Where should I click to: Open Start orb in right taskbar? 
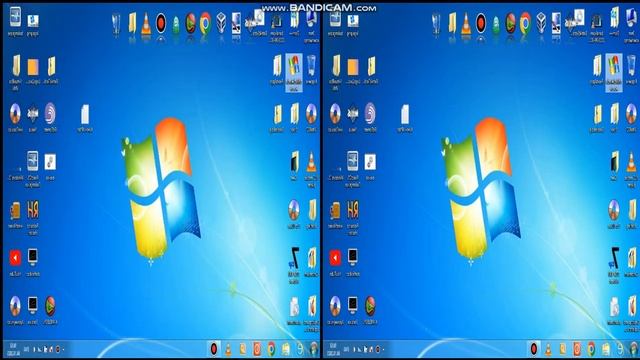[x=633, y=349]
